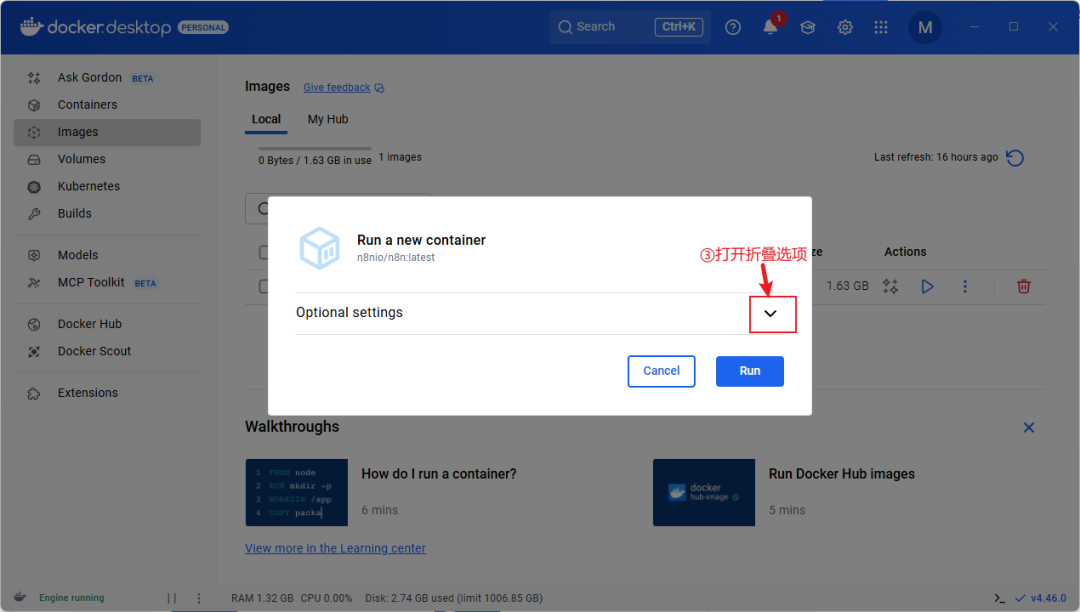Click RAM 1.32 GB in status bar
This screenshot has width=1080, height=612.
[262, 598]
